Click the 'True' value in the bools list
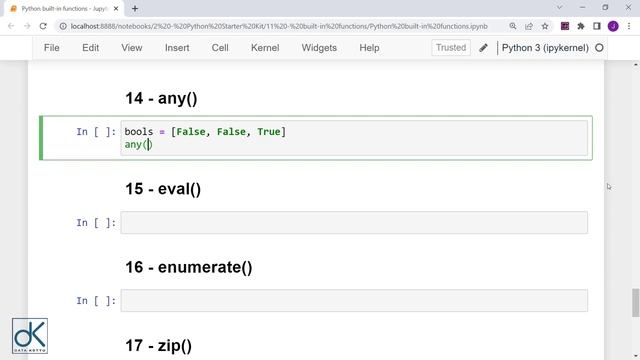 pyautogui.click(x=269, y=132)
